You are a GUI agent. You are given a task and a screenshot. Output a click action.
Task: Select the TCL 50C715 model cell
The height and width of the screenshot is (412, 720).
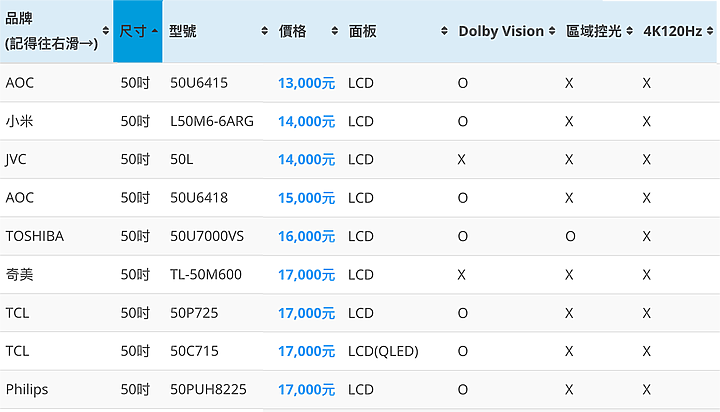[x=194, y=351]
